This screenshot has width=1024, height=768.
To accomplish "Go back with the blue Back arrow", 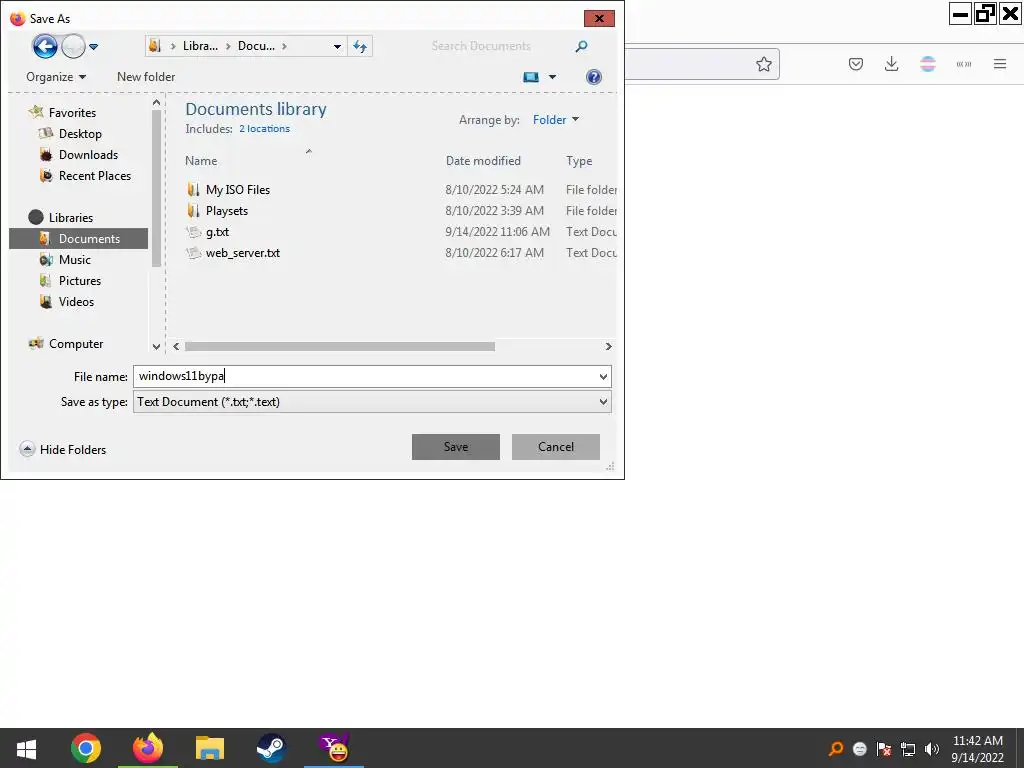I will [x=45, y=46].
